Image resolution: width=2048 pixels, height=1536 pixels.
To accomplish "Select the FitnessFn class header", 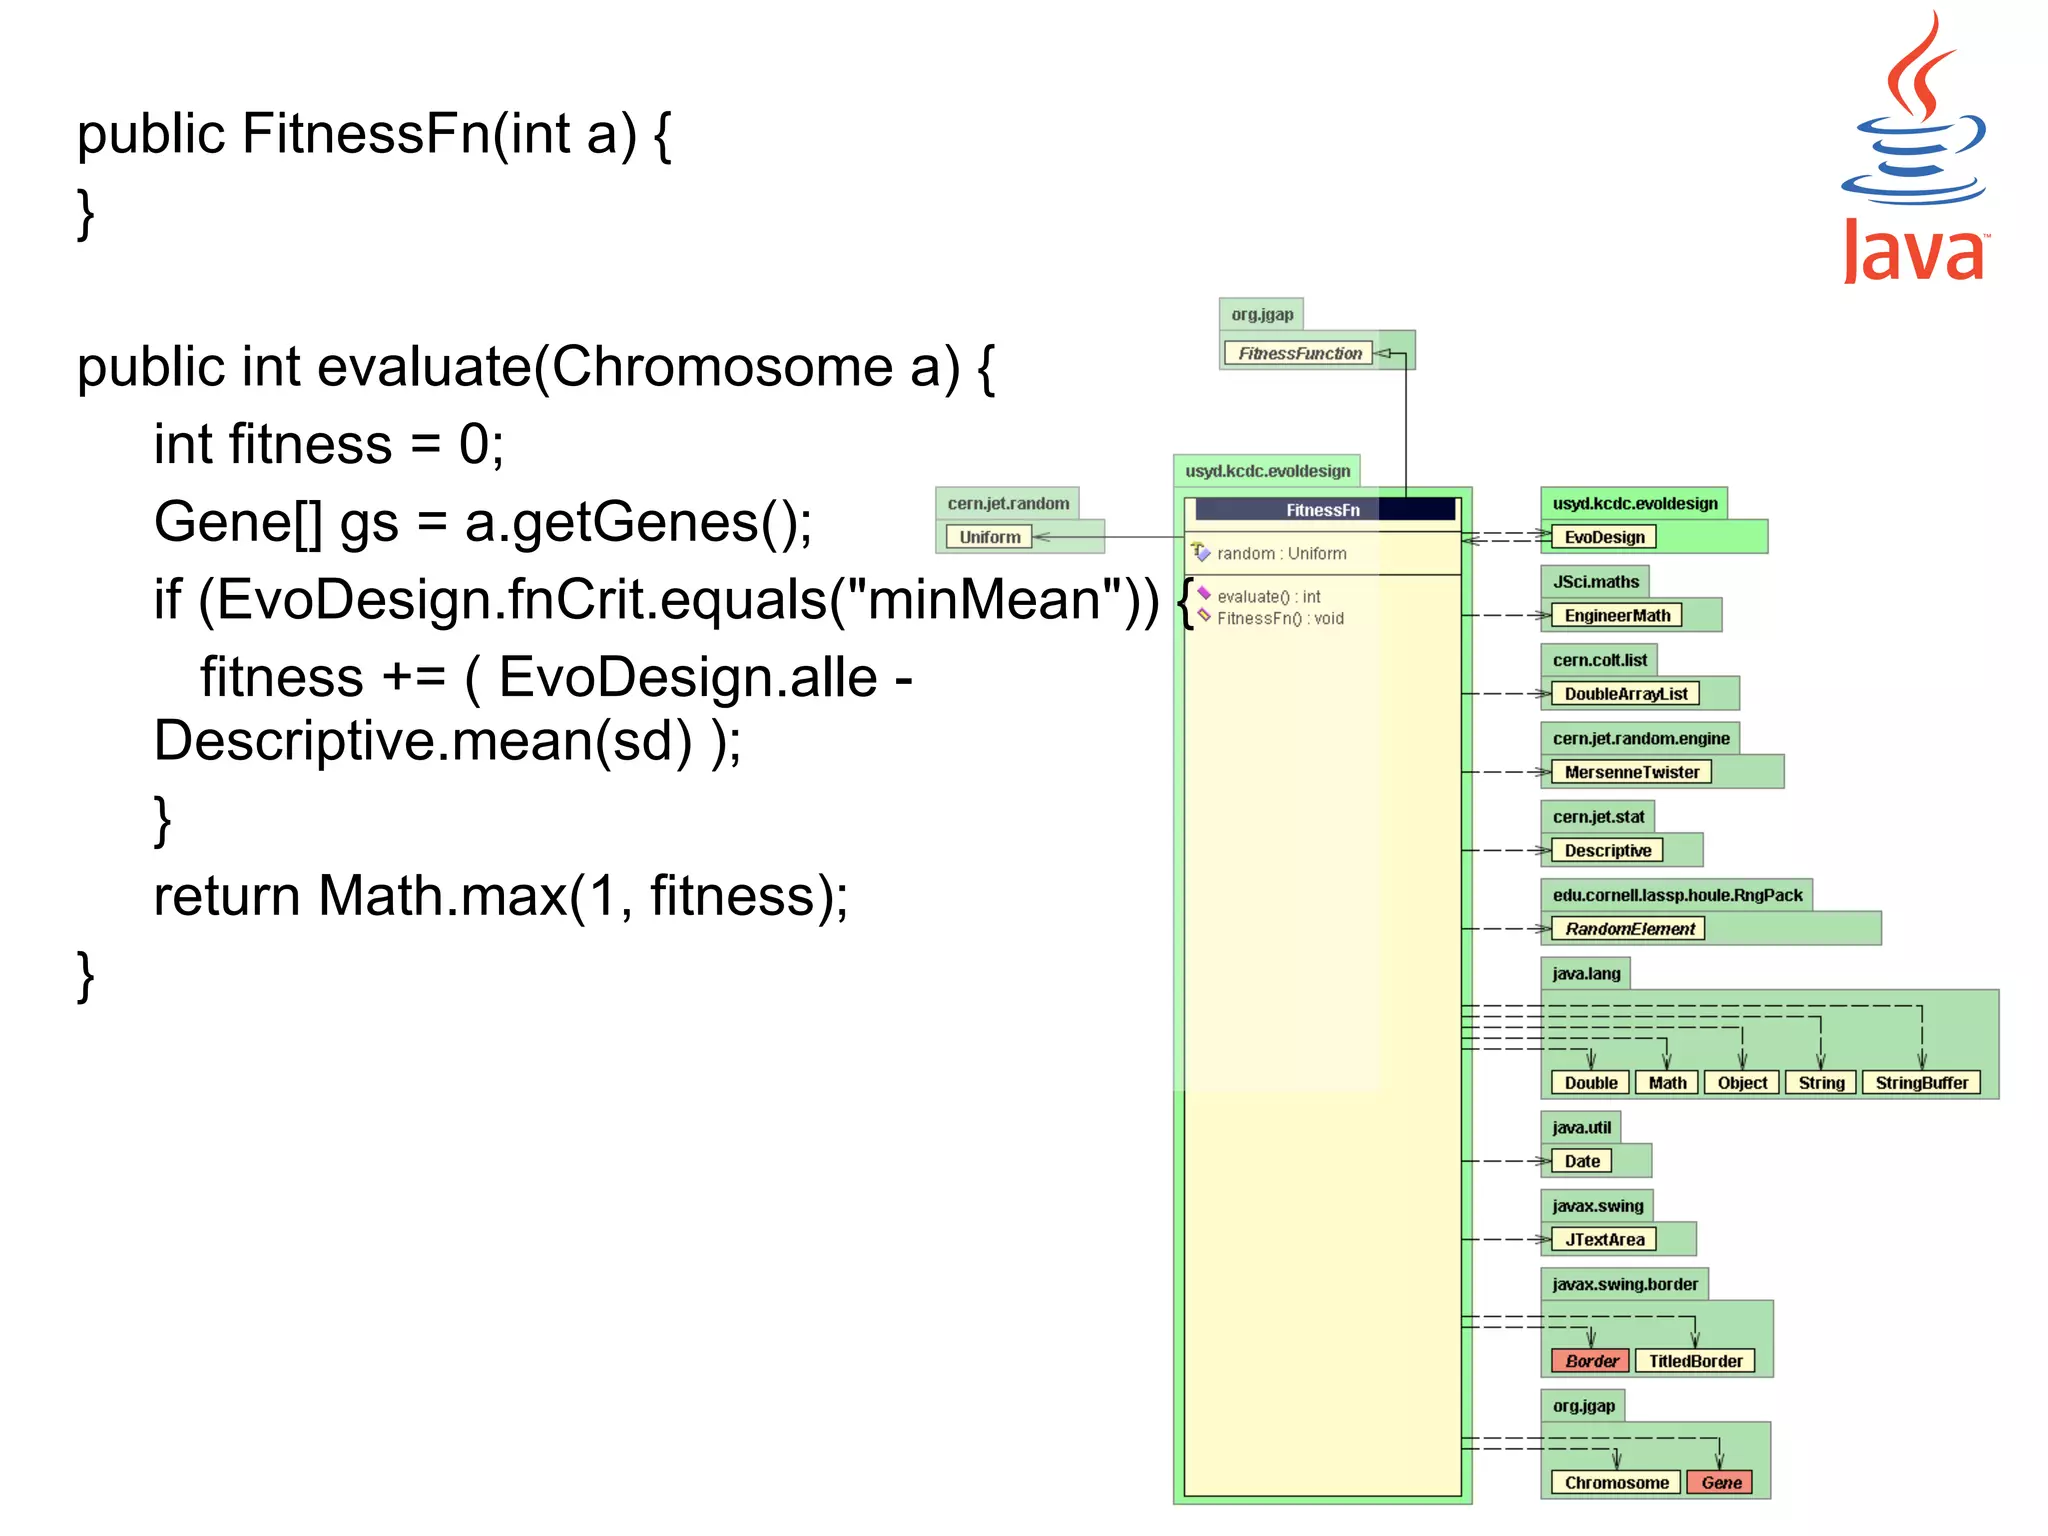I will pyautogui.click(x=1324, y=510).
